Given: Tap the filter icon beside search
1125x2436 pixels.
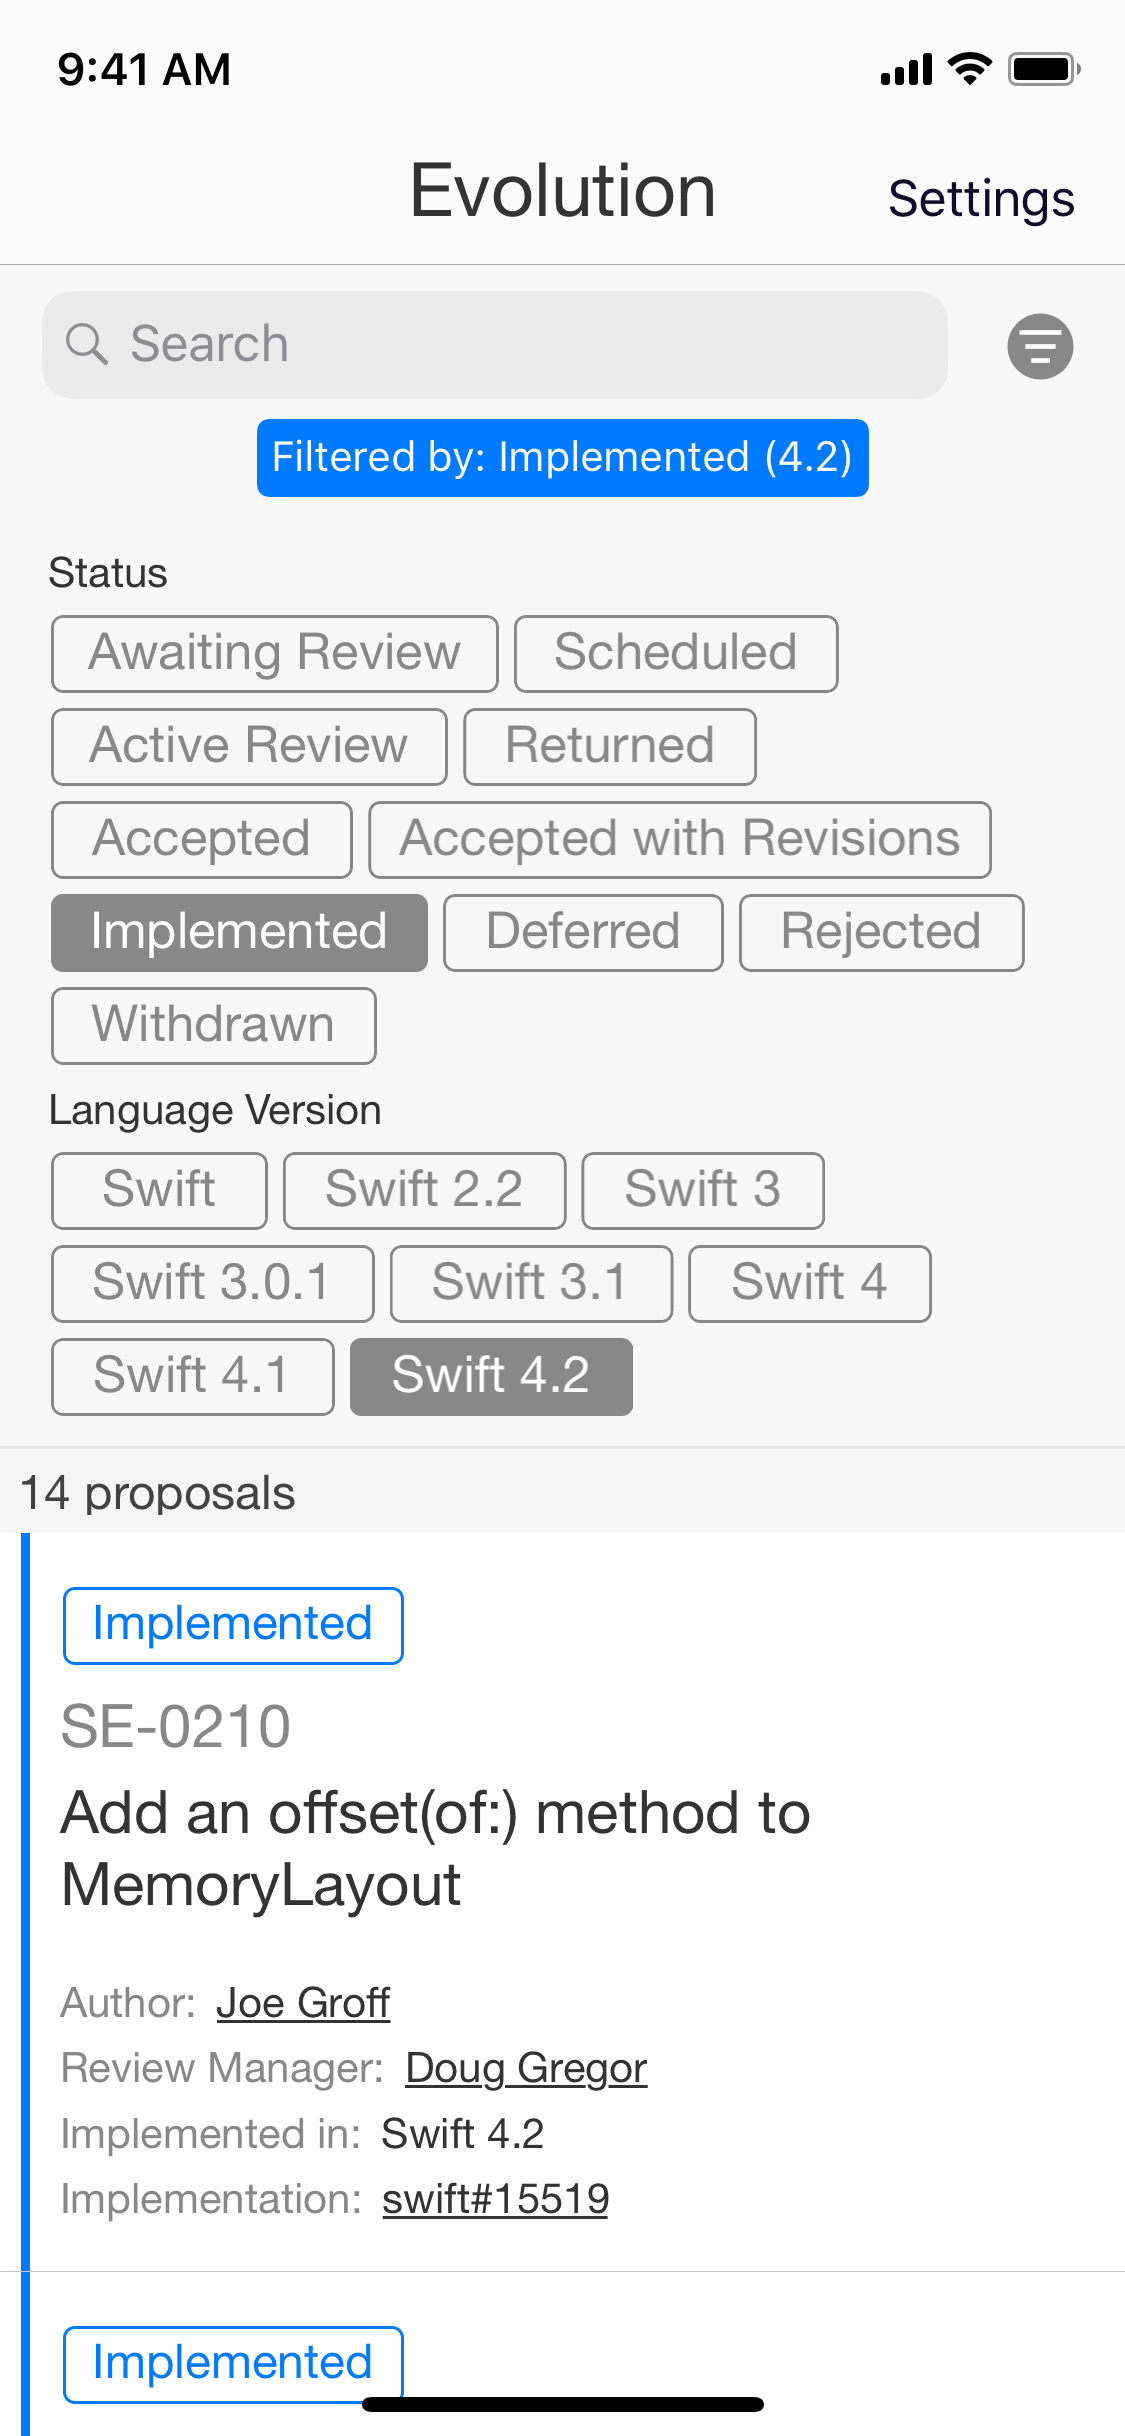Looking at the screenshot, I should 1040,346.
